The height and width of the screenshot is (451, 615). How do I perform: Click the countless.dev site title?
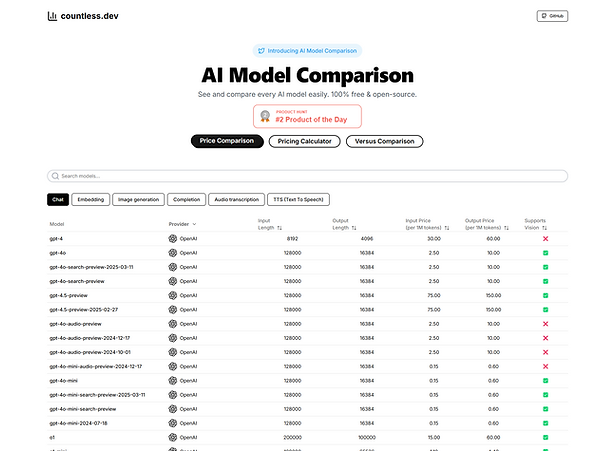(x=89, y=16)
